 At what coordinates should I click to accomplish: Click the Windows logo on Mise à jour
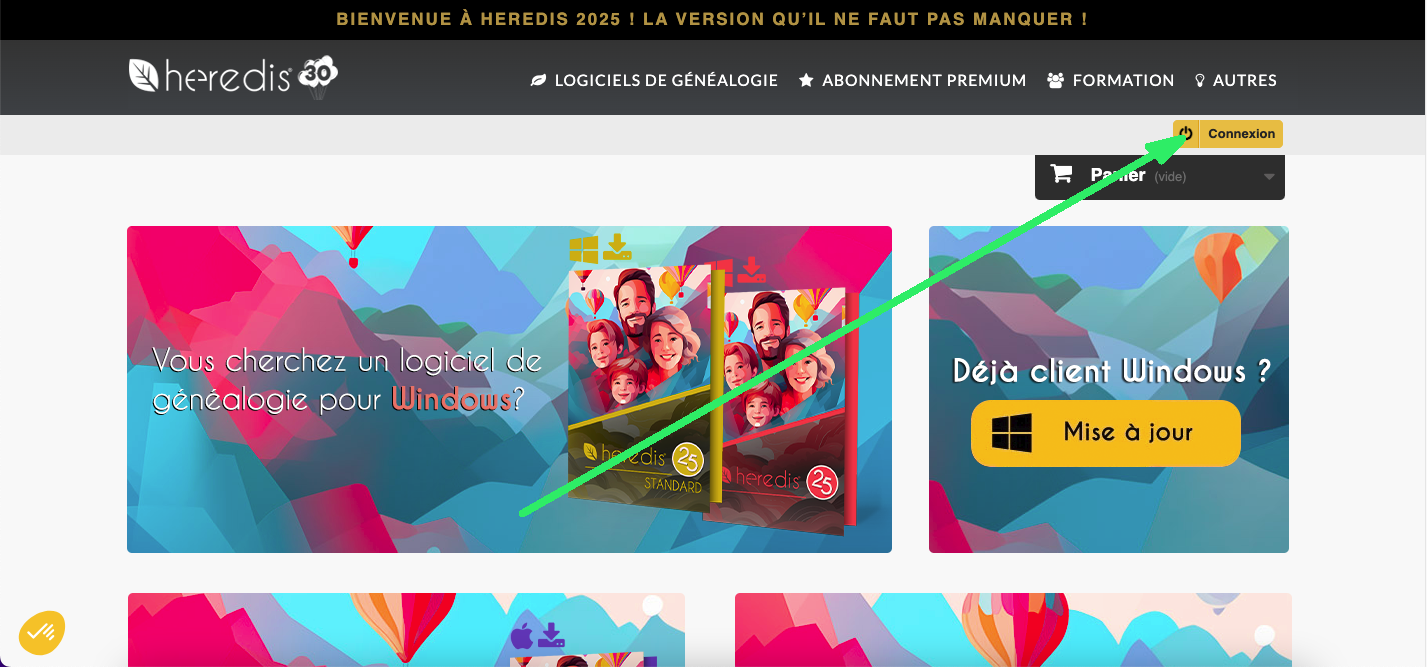click(x=1011, y=433)
